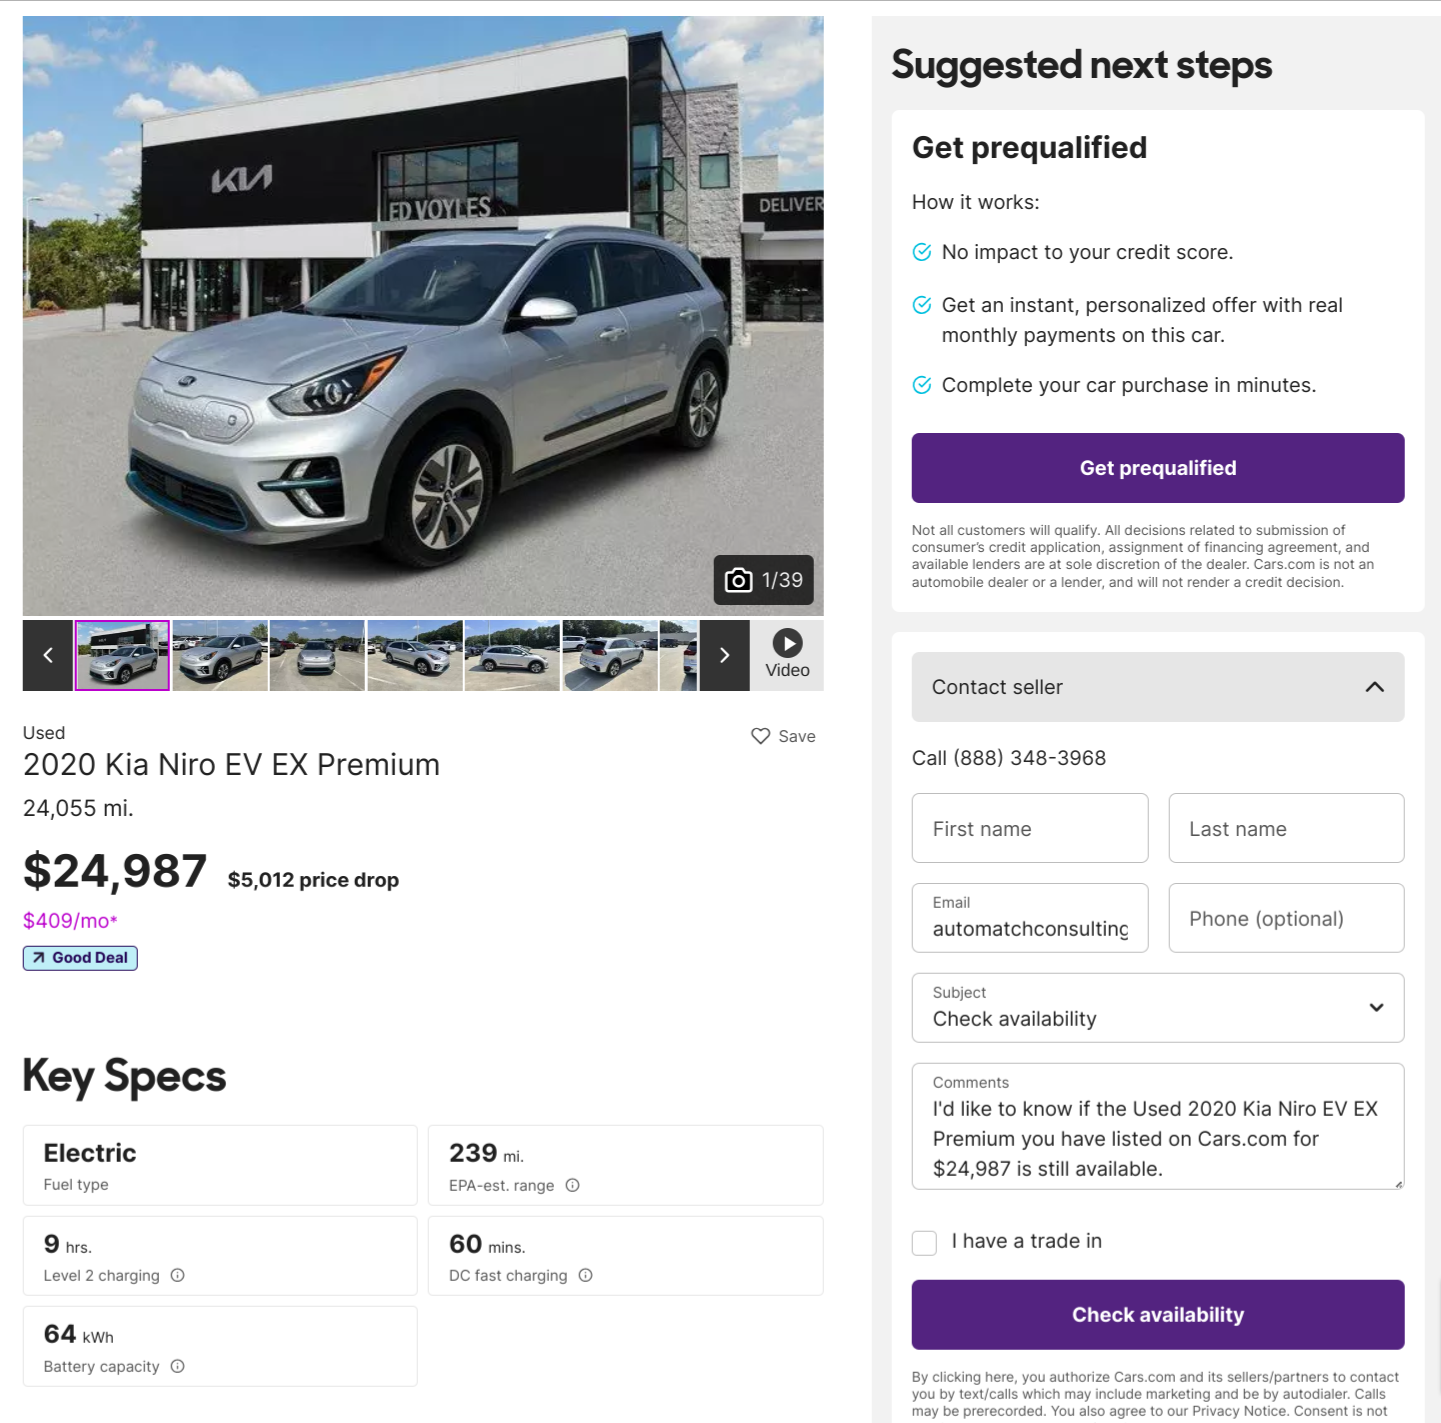Select the second car photo thumbnail
The height and width of the screenshot is (1423, 1441).
[220, 655]
